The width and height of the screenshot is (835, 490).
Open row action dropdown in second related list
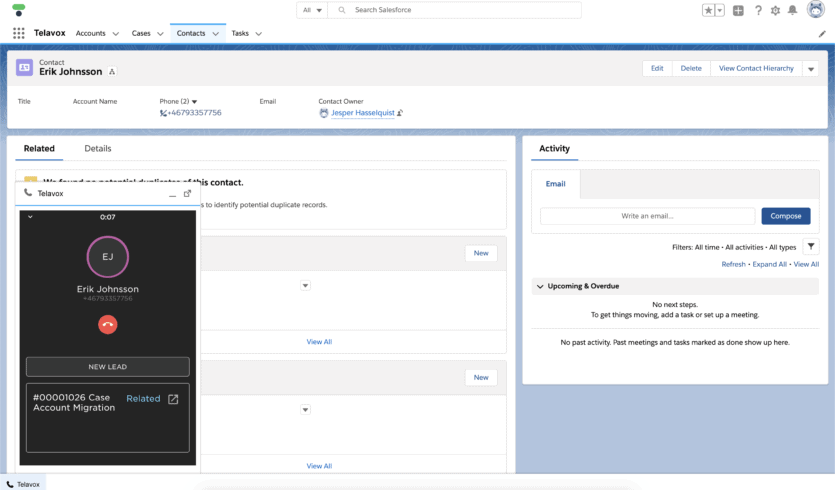coord(305,410)
